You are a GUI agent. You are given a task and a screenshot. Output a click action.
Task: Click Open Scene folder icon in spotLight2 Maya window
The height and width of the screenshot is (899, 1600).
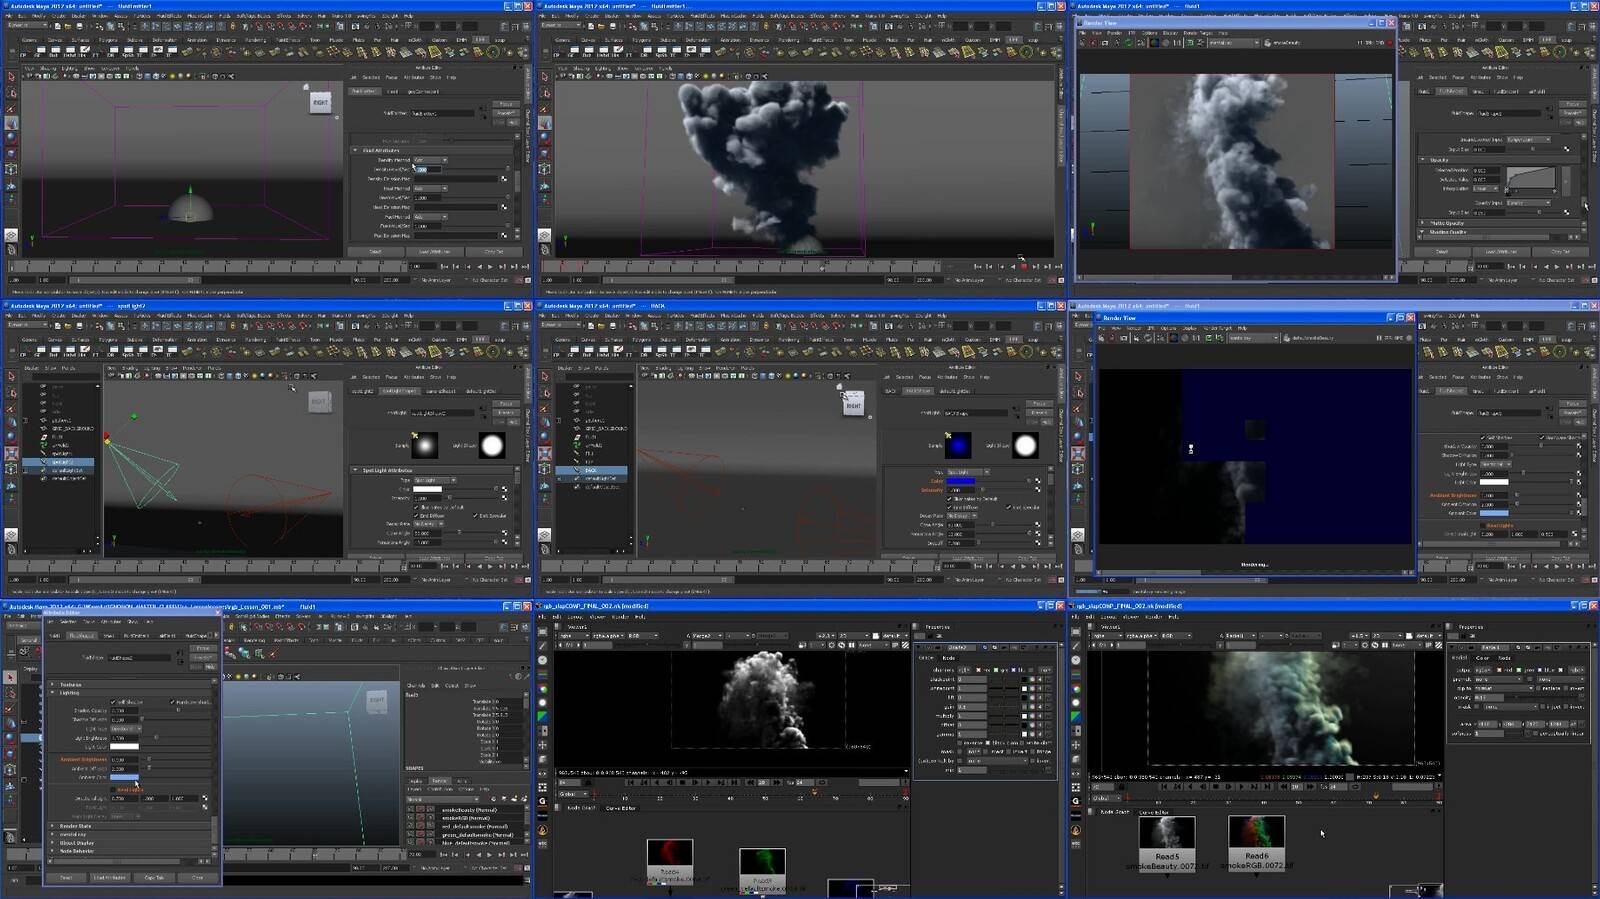(68, 326)
